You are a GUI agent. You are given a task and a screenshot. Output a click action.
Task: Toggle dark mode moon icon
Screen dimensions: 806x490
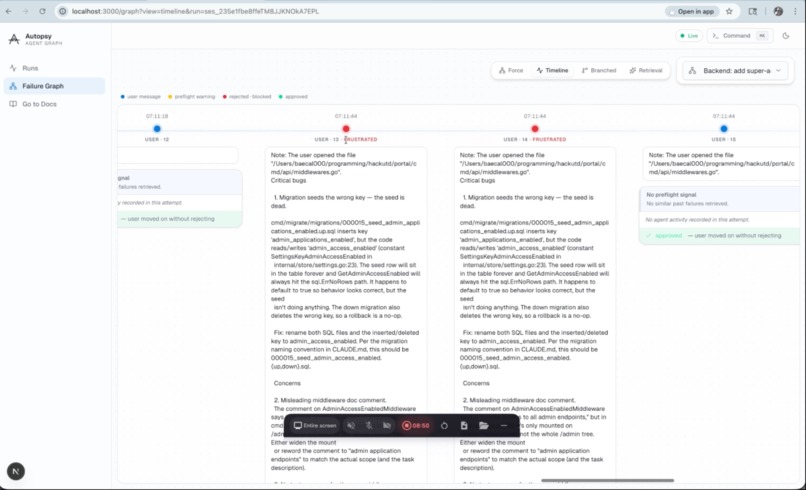coord(785,35)
